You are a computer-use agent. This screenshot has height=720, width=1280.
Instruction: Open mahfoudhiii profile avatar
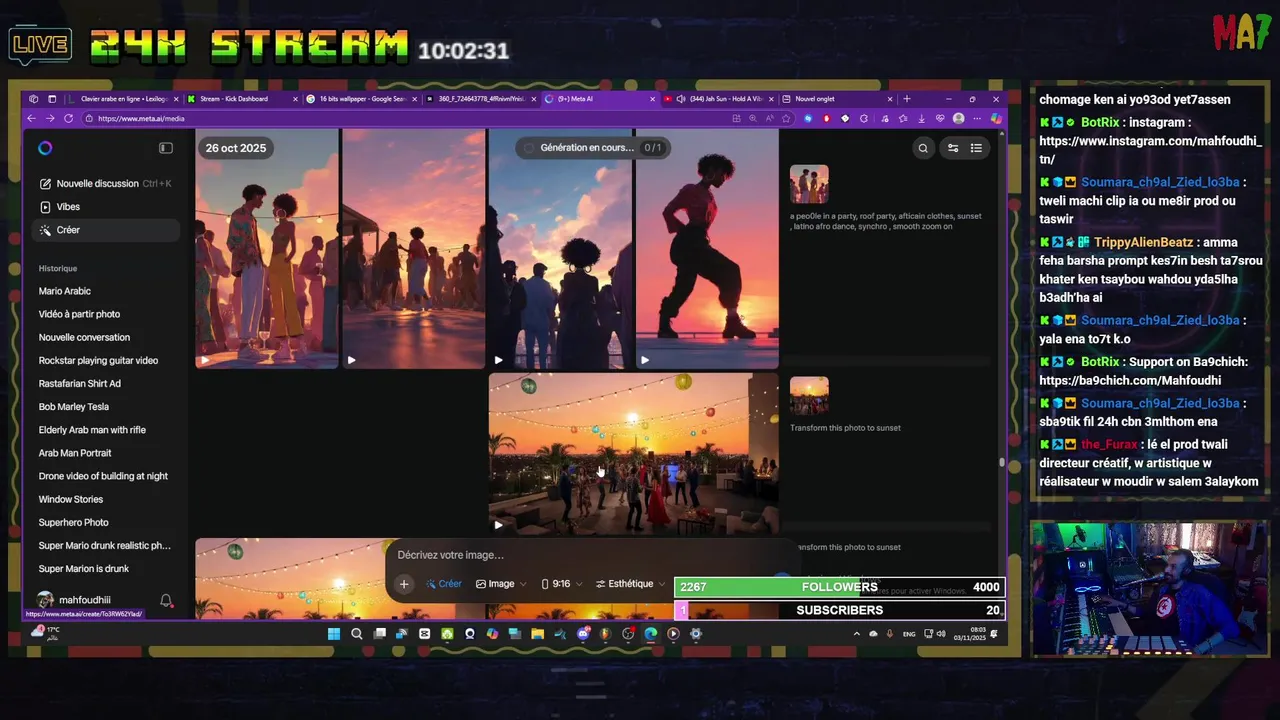pos(45,600)
